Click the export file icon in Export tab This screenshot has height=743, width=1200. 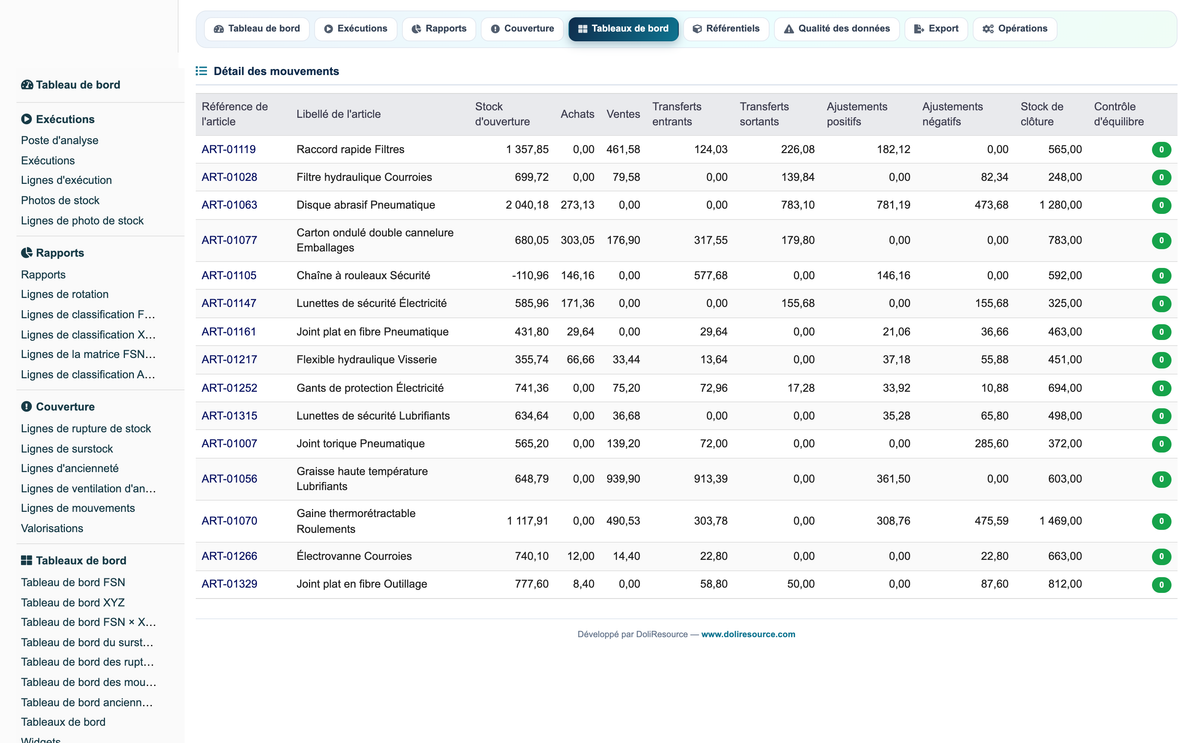pos(919,29)
